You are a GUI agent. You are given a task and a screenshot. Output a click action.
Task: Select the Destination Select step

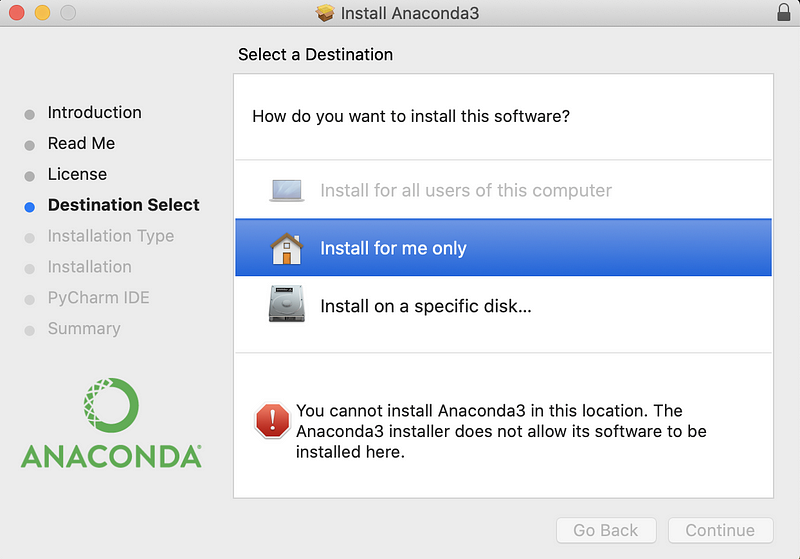[123, 205]
